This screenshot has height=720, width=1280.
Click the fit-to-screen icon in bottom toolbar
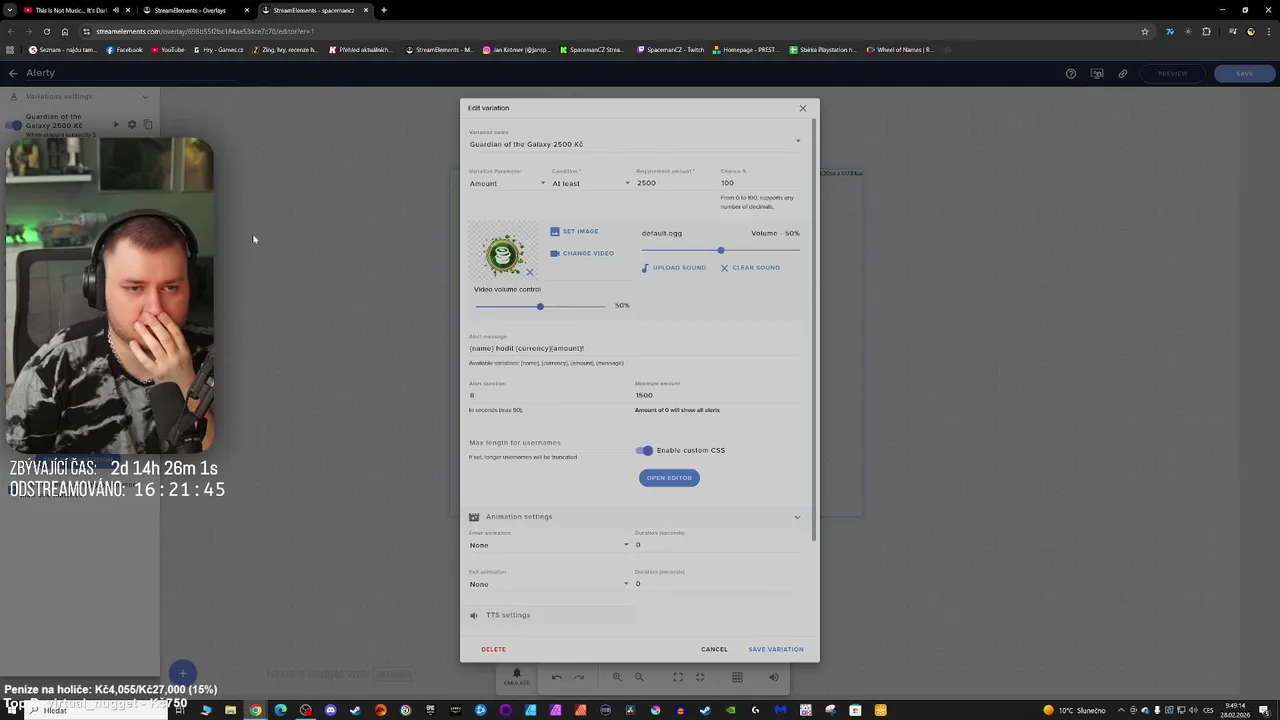point(678,677)
